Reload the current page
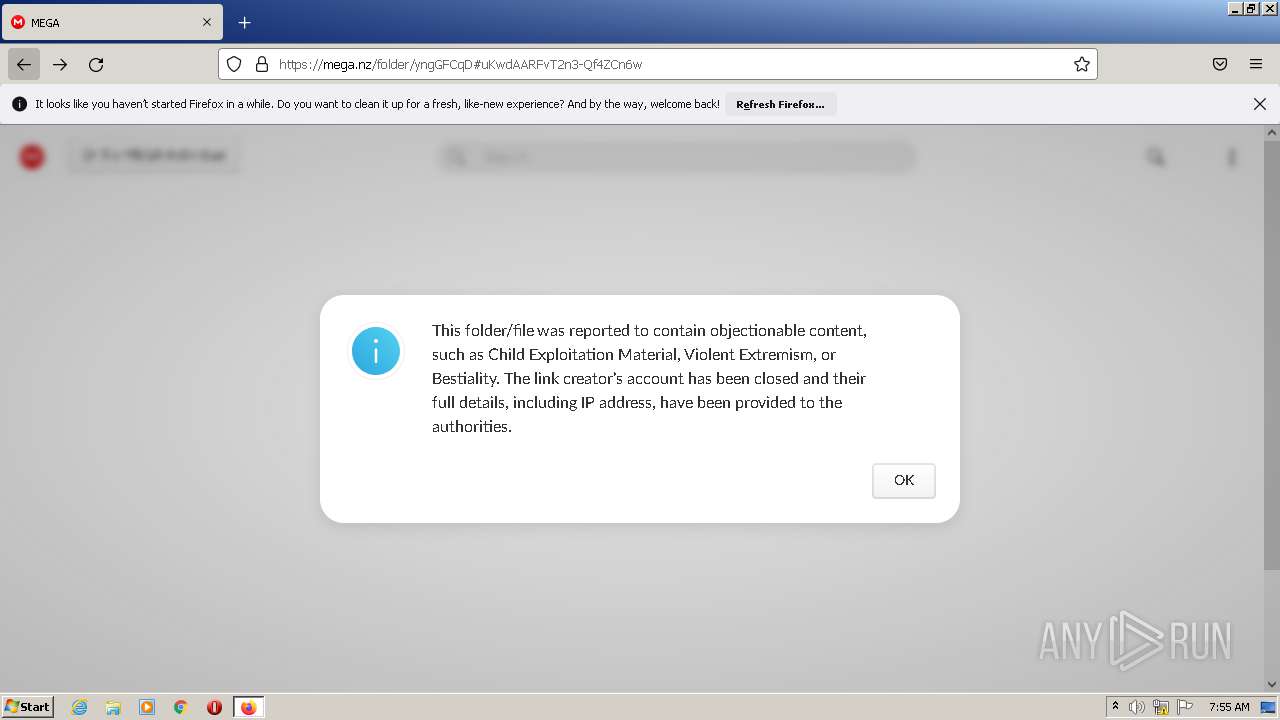Viewport: 1280px width, 720px height. [x=96, y=64]
